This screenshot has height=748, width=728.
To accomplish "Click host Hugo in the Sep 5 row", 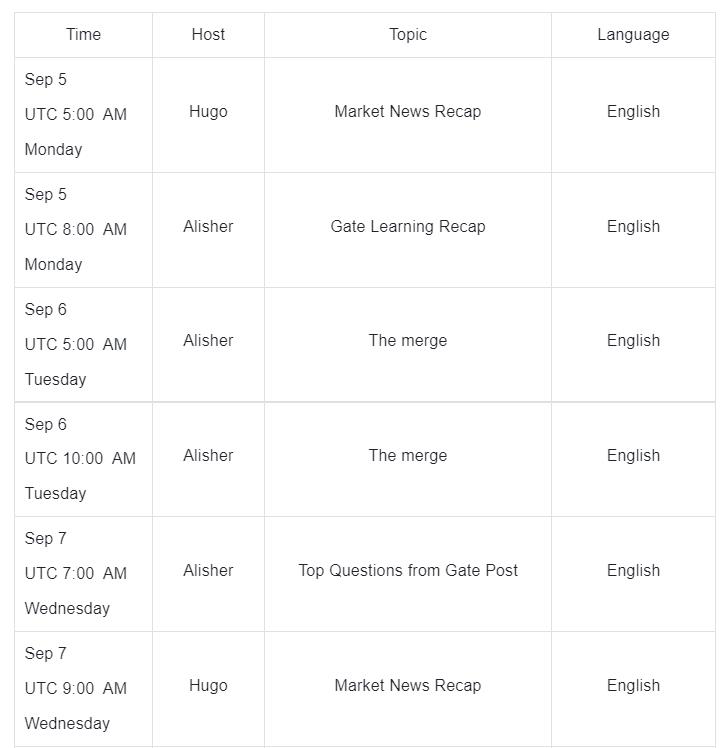I will 208,111.
